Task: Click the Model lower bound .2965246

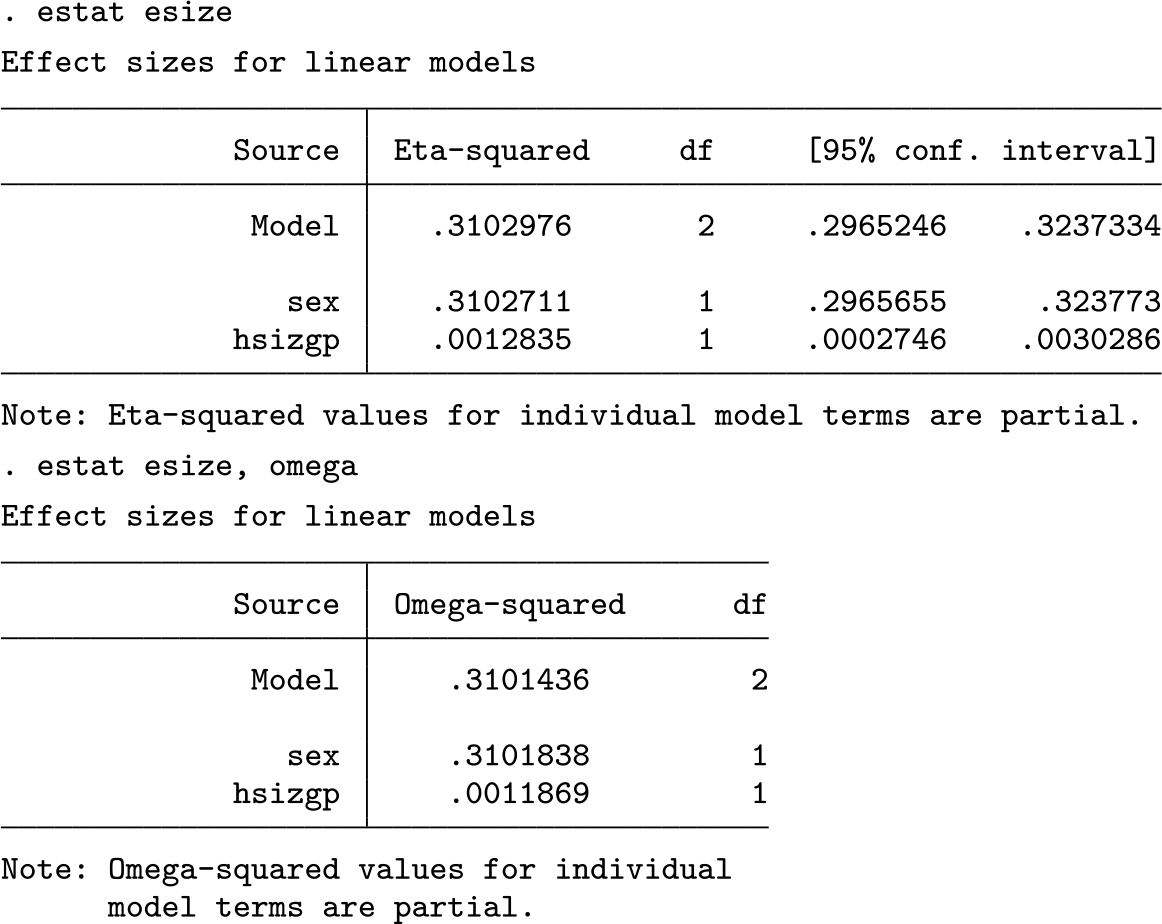Action: 875,227
